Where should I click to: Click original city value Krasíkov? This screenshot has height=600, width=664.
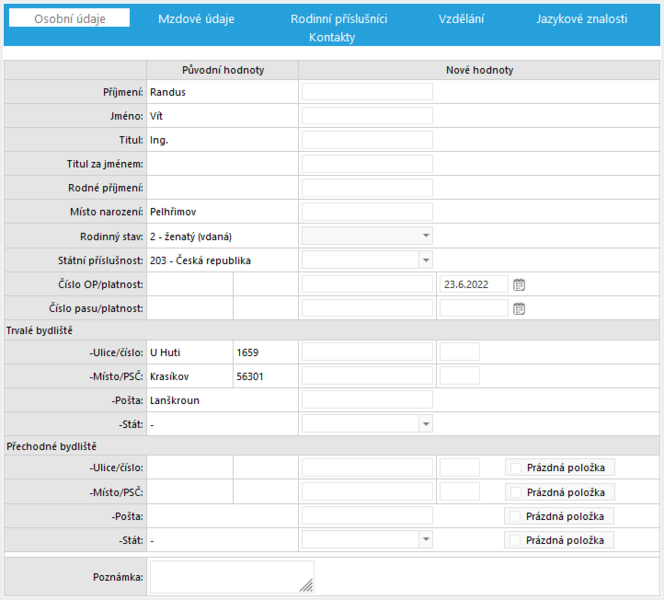[x=169, y=376]
